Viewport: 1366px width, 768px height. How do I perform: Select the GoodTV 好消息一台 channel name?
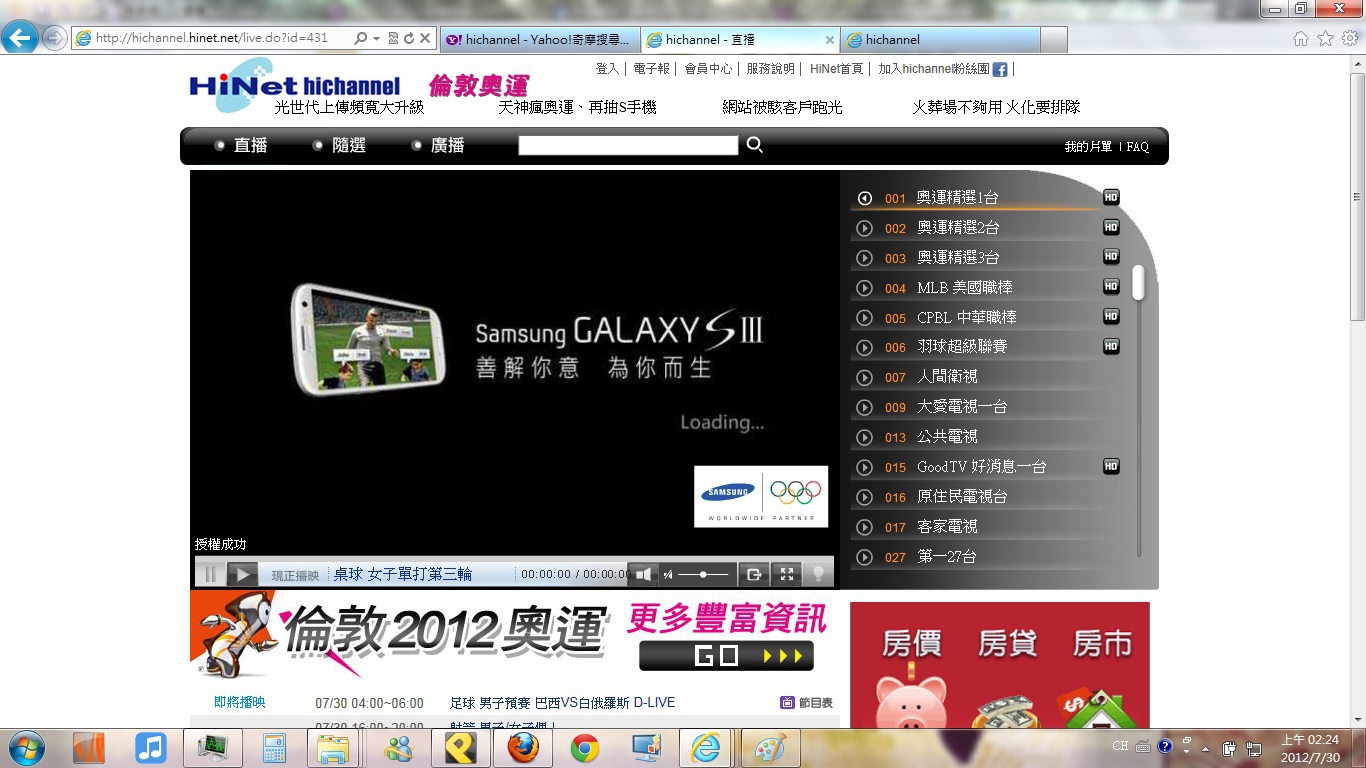coord(982,467)
